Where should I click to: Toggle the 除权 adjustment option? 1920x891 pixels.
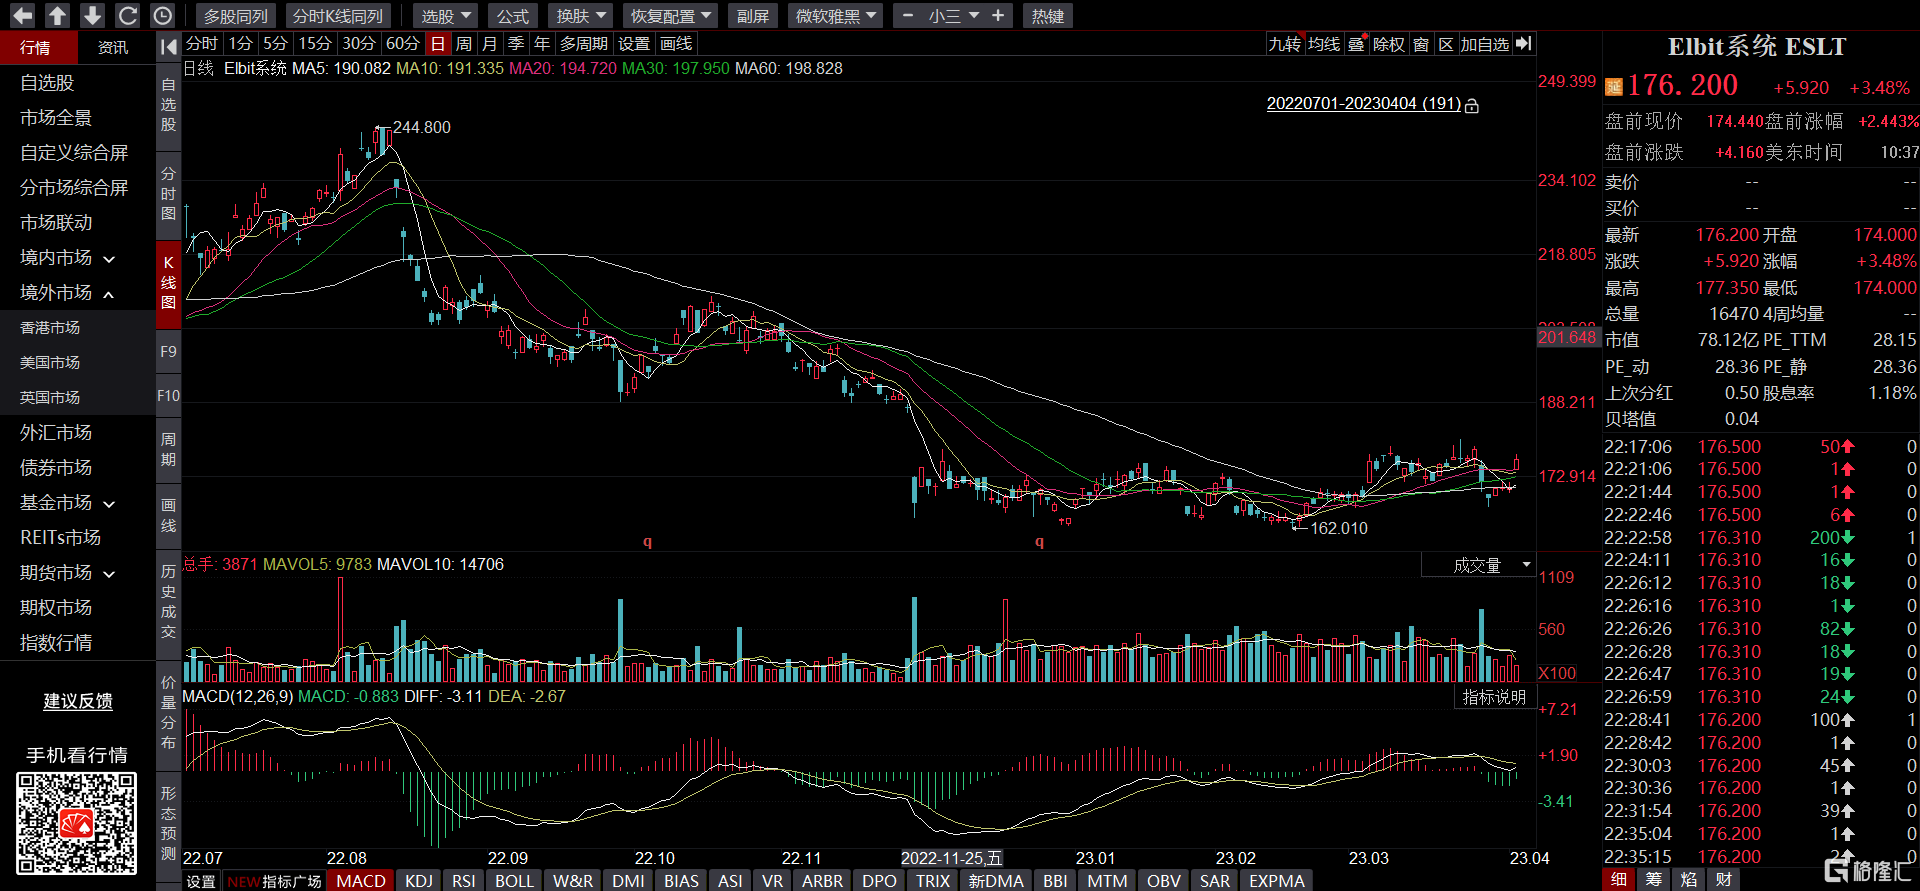pyautogui.click(x=1388, y=44)
